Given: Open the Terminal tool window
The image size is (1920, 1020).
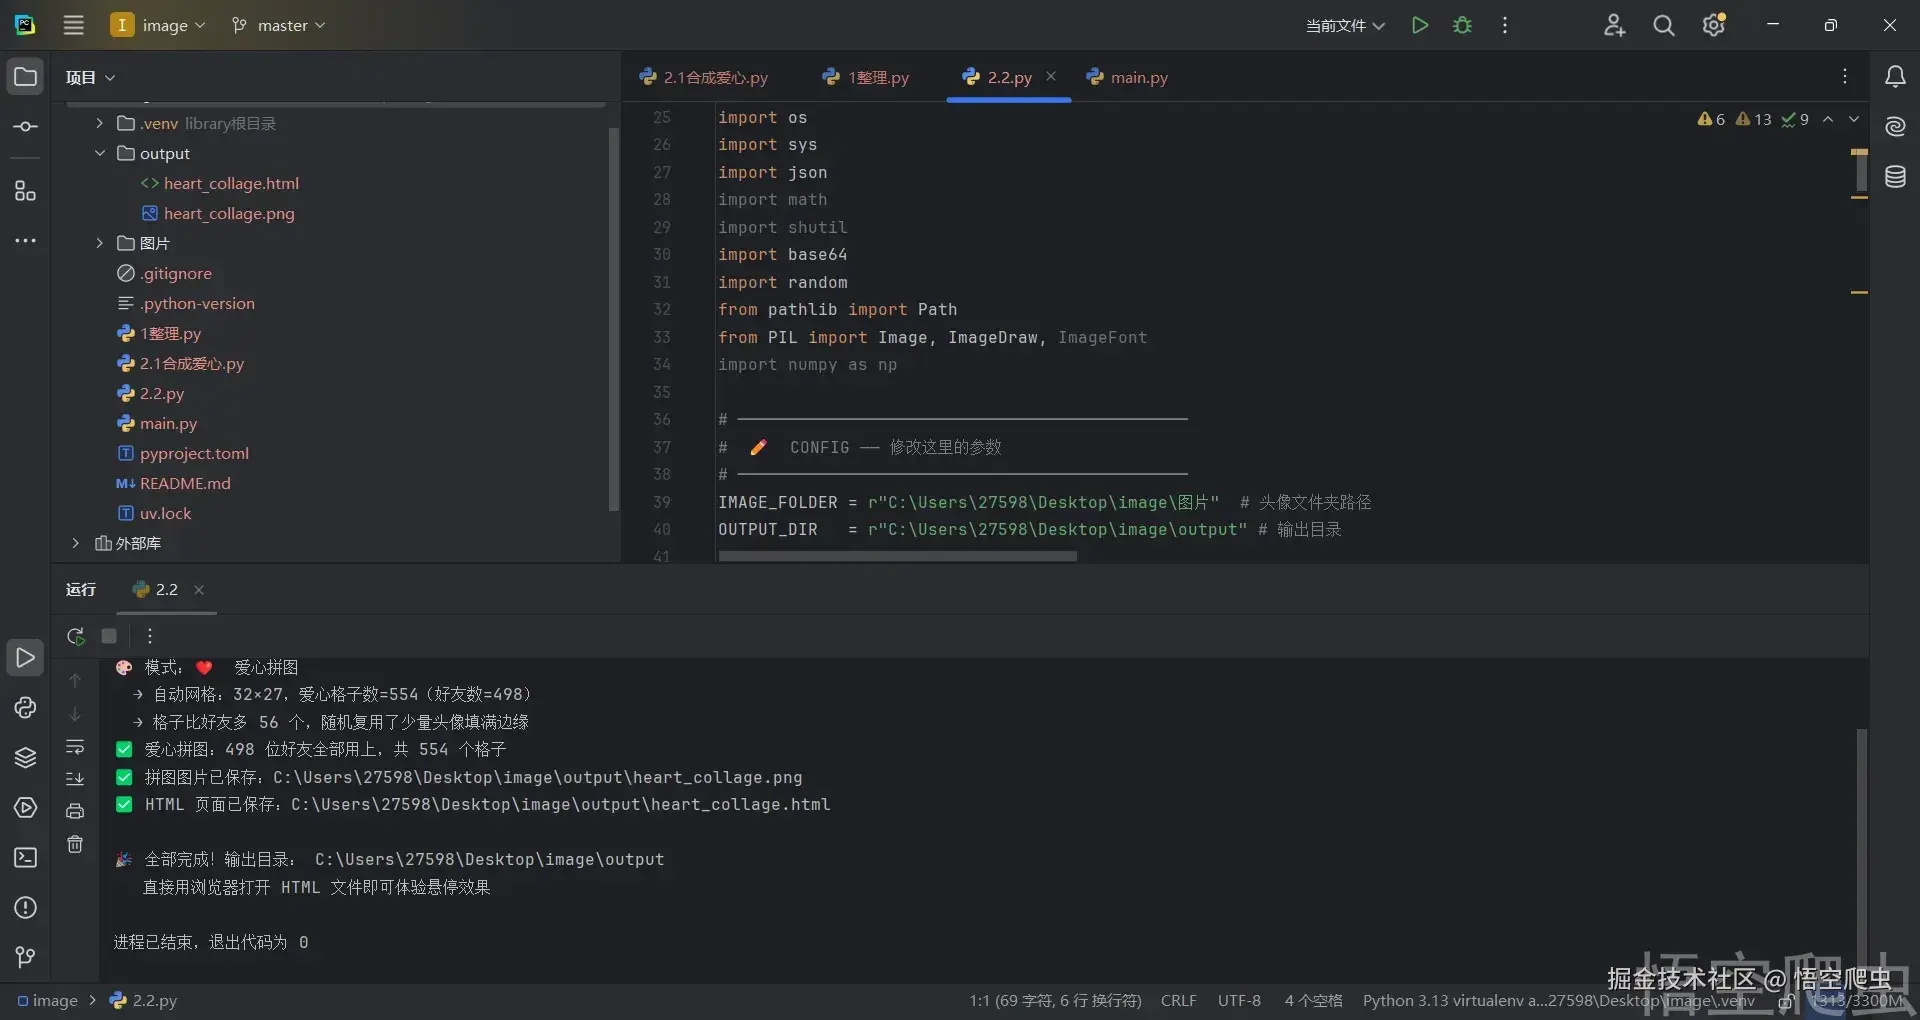Looking at the screenshot, I should point(25,857).
